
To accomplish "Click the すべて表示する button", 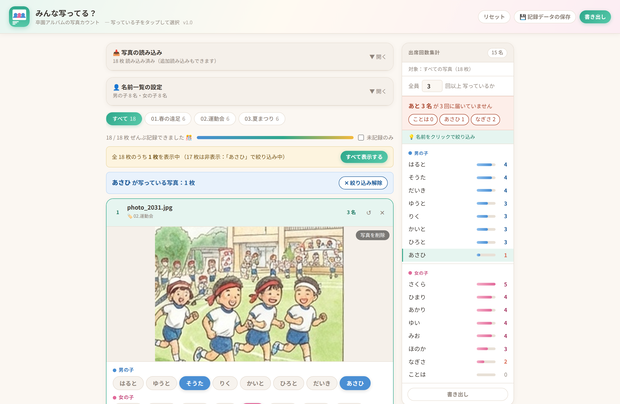I will point(364,157).
